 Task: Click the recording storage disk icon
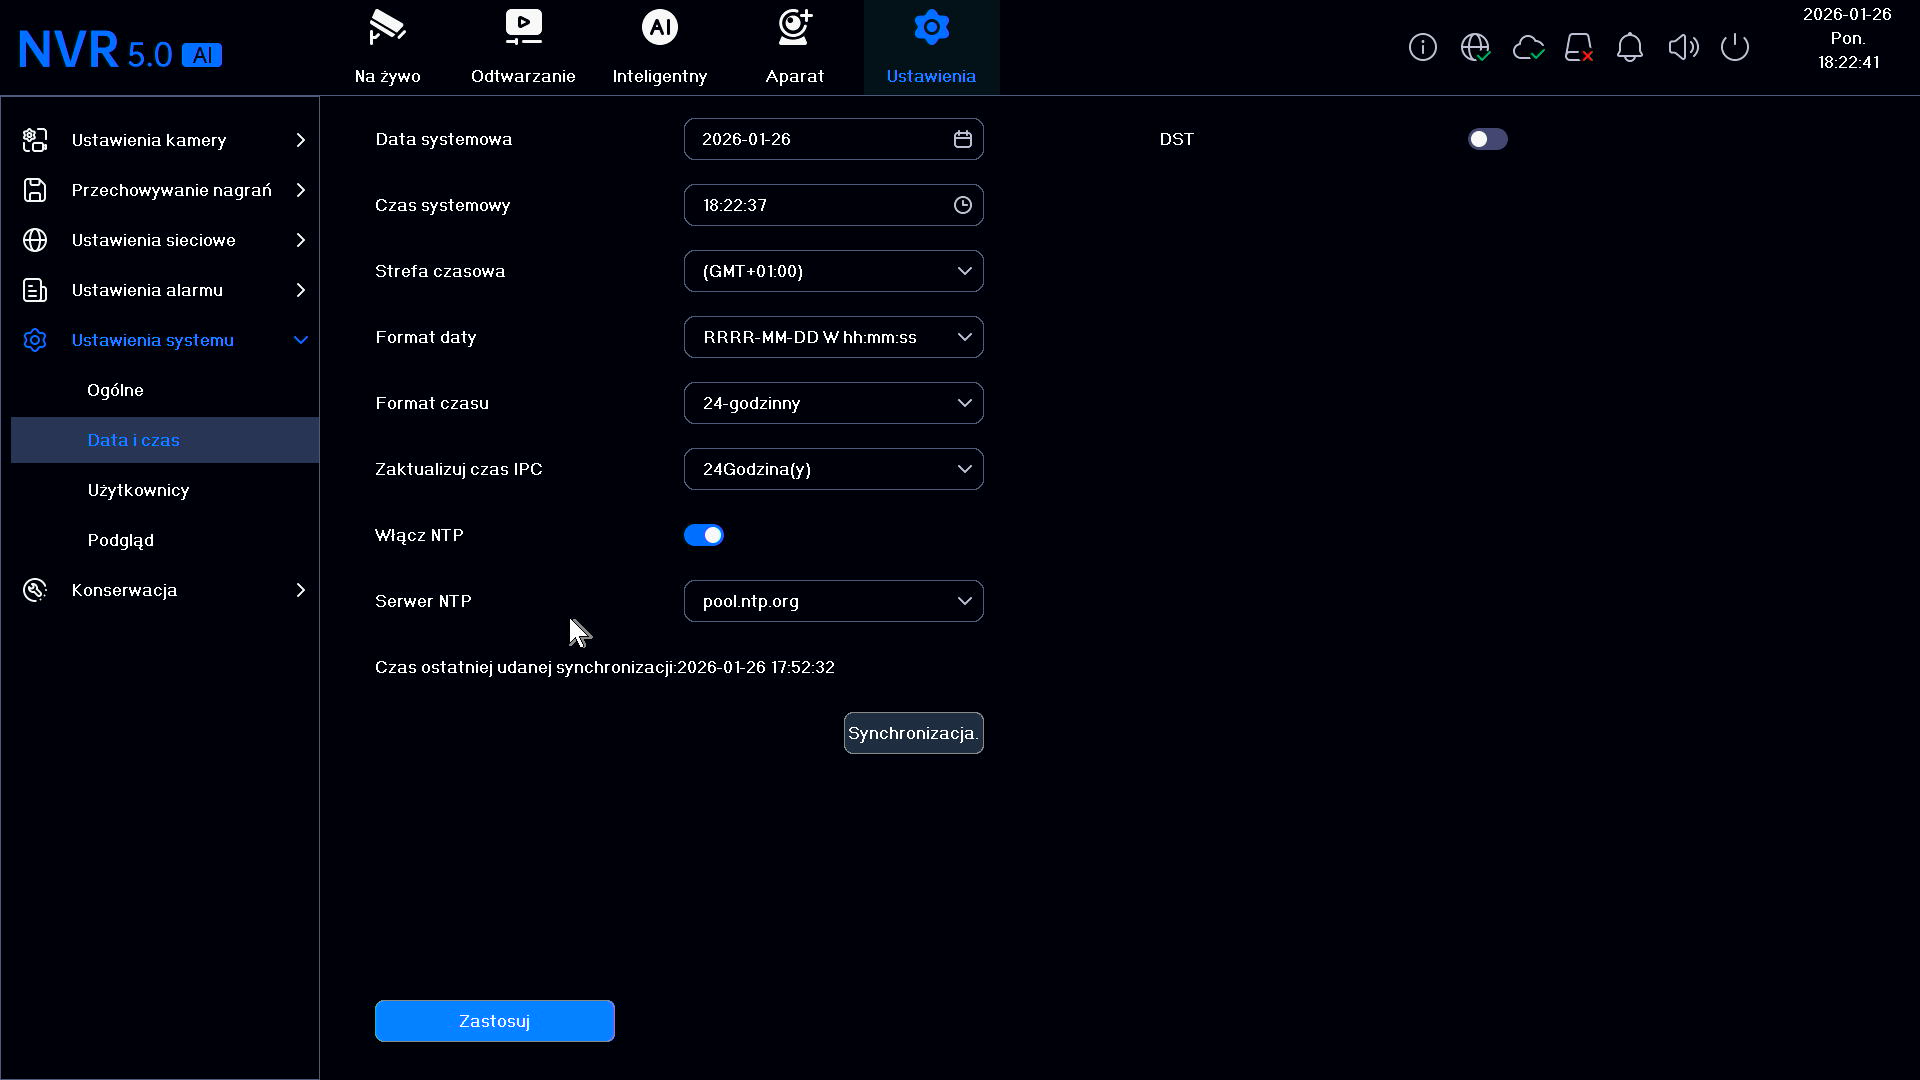click(x=35, y=190)
